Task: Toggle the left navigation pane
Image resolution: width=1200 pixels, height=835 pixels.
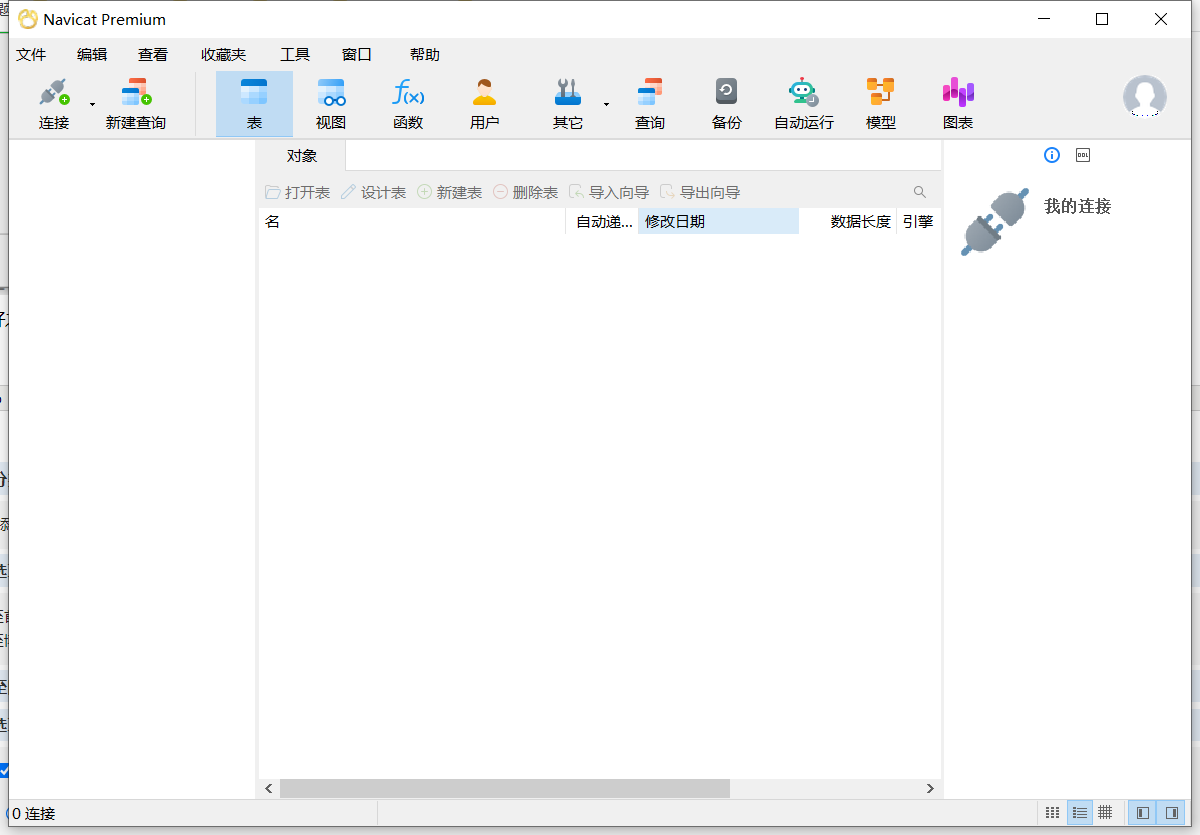Action: pos(1144,813)
